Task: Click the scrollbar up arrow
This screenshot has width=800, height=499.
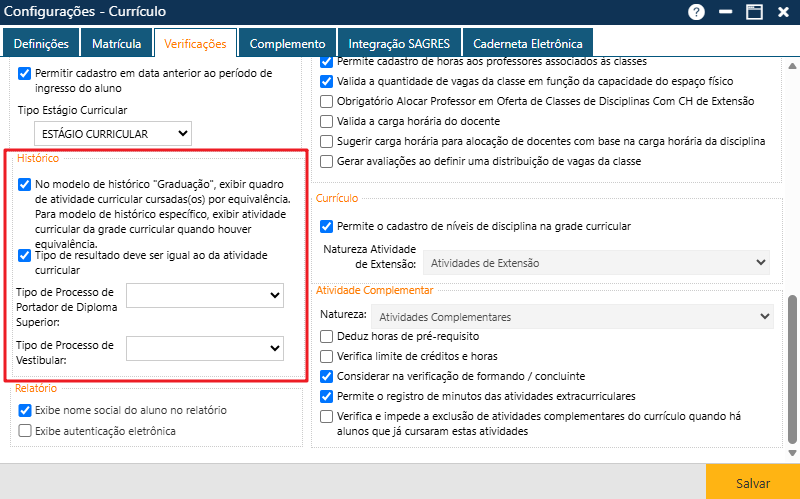Action: click(792, 66)
